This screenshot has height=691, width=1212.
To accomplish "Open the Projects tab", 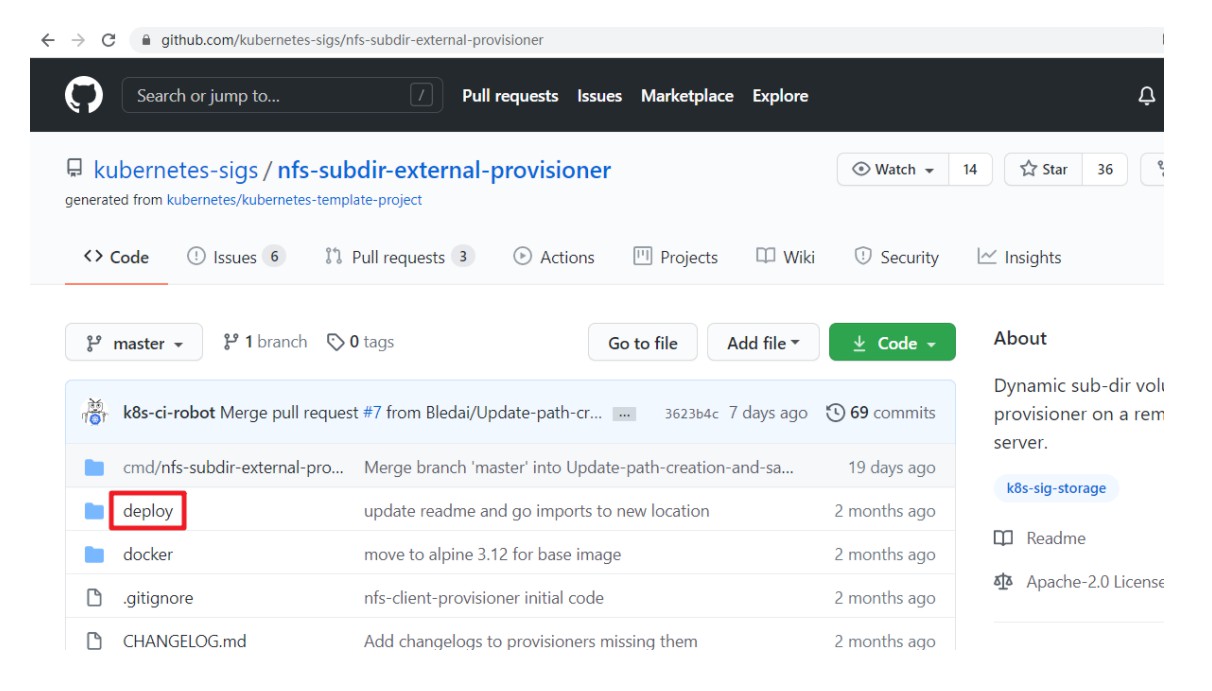I will 676,257.
